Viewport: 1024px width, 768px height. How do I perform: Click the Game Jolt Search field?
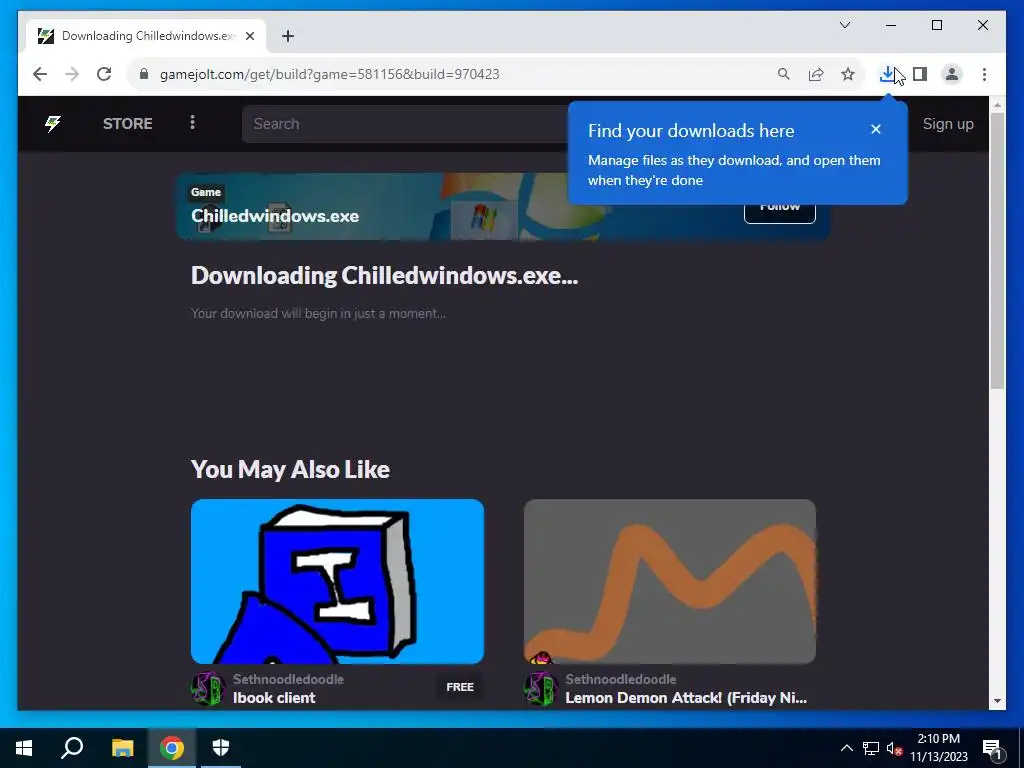point(405,123)
